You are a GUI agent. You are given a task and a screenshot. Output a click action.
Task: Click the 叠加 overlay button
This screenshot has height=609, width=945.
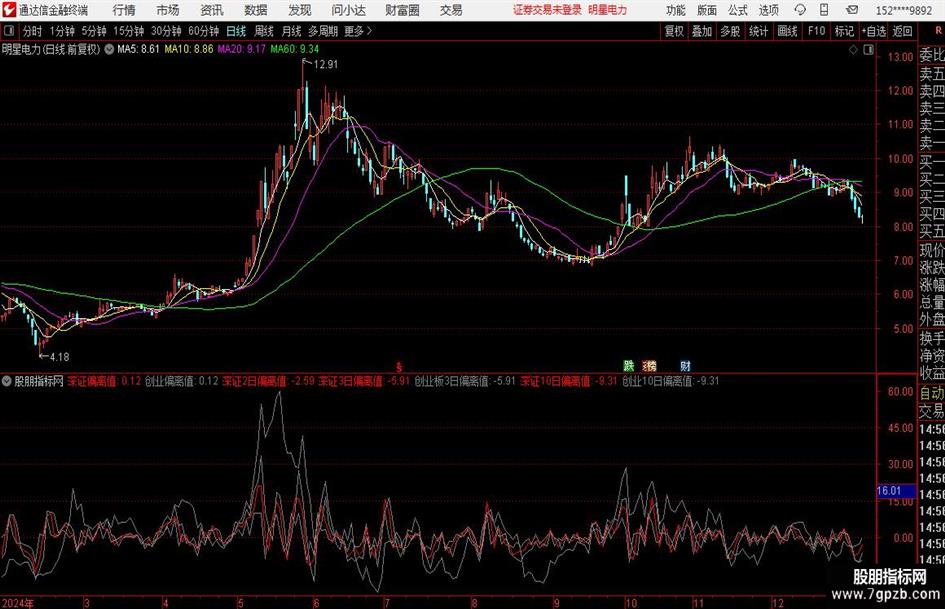tap(702, 31)
